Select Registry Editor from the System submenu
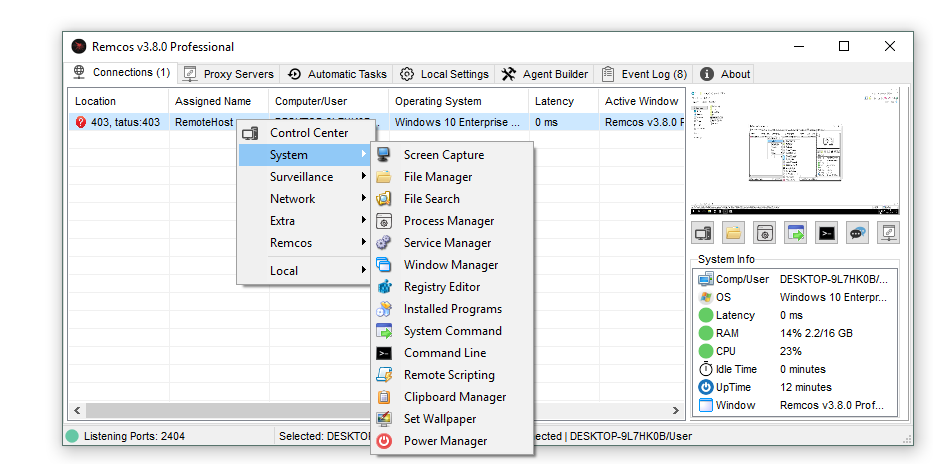Screen dimensions: 933x464 point(441,287)
